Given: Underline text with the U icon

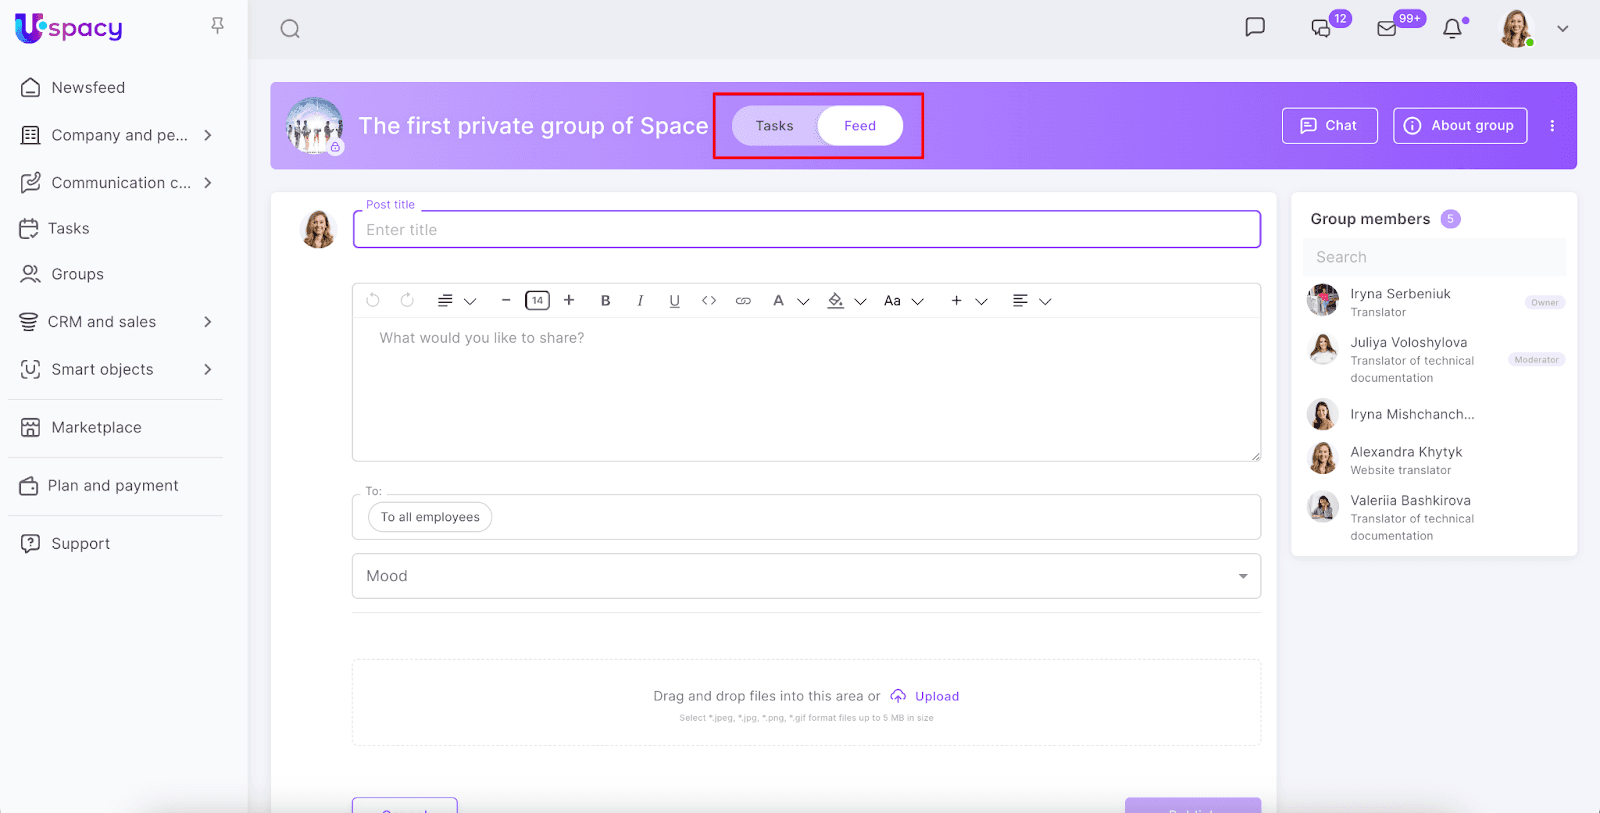Looking at the screenshot, I should (674, 301).
